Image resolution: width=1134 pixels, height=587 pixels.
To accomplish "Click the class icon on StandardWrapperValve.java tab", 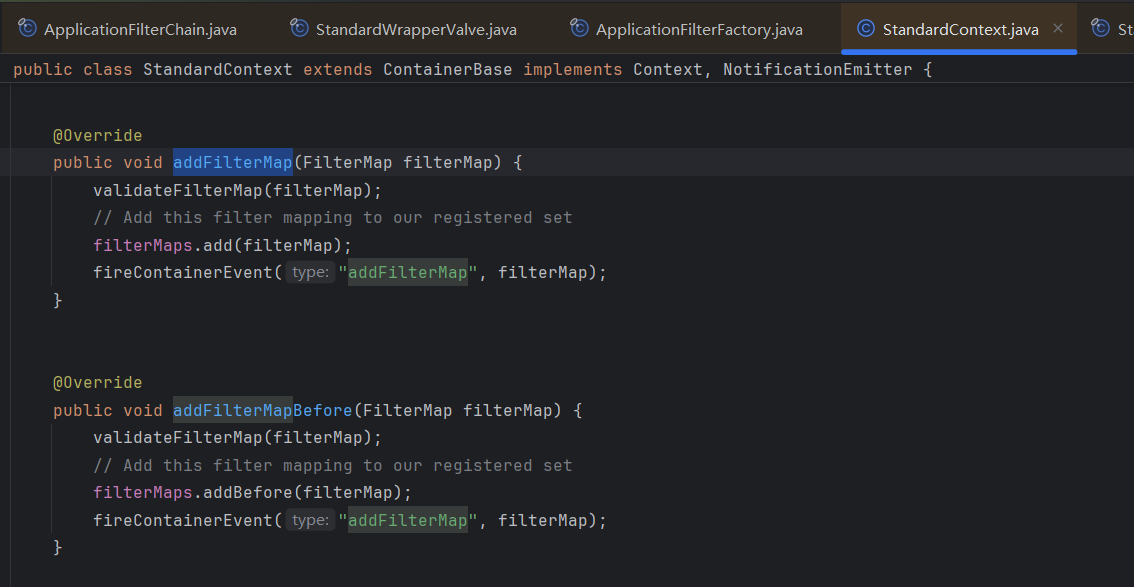I will pyautogui.click(x=299, y=29).
